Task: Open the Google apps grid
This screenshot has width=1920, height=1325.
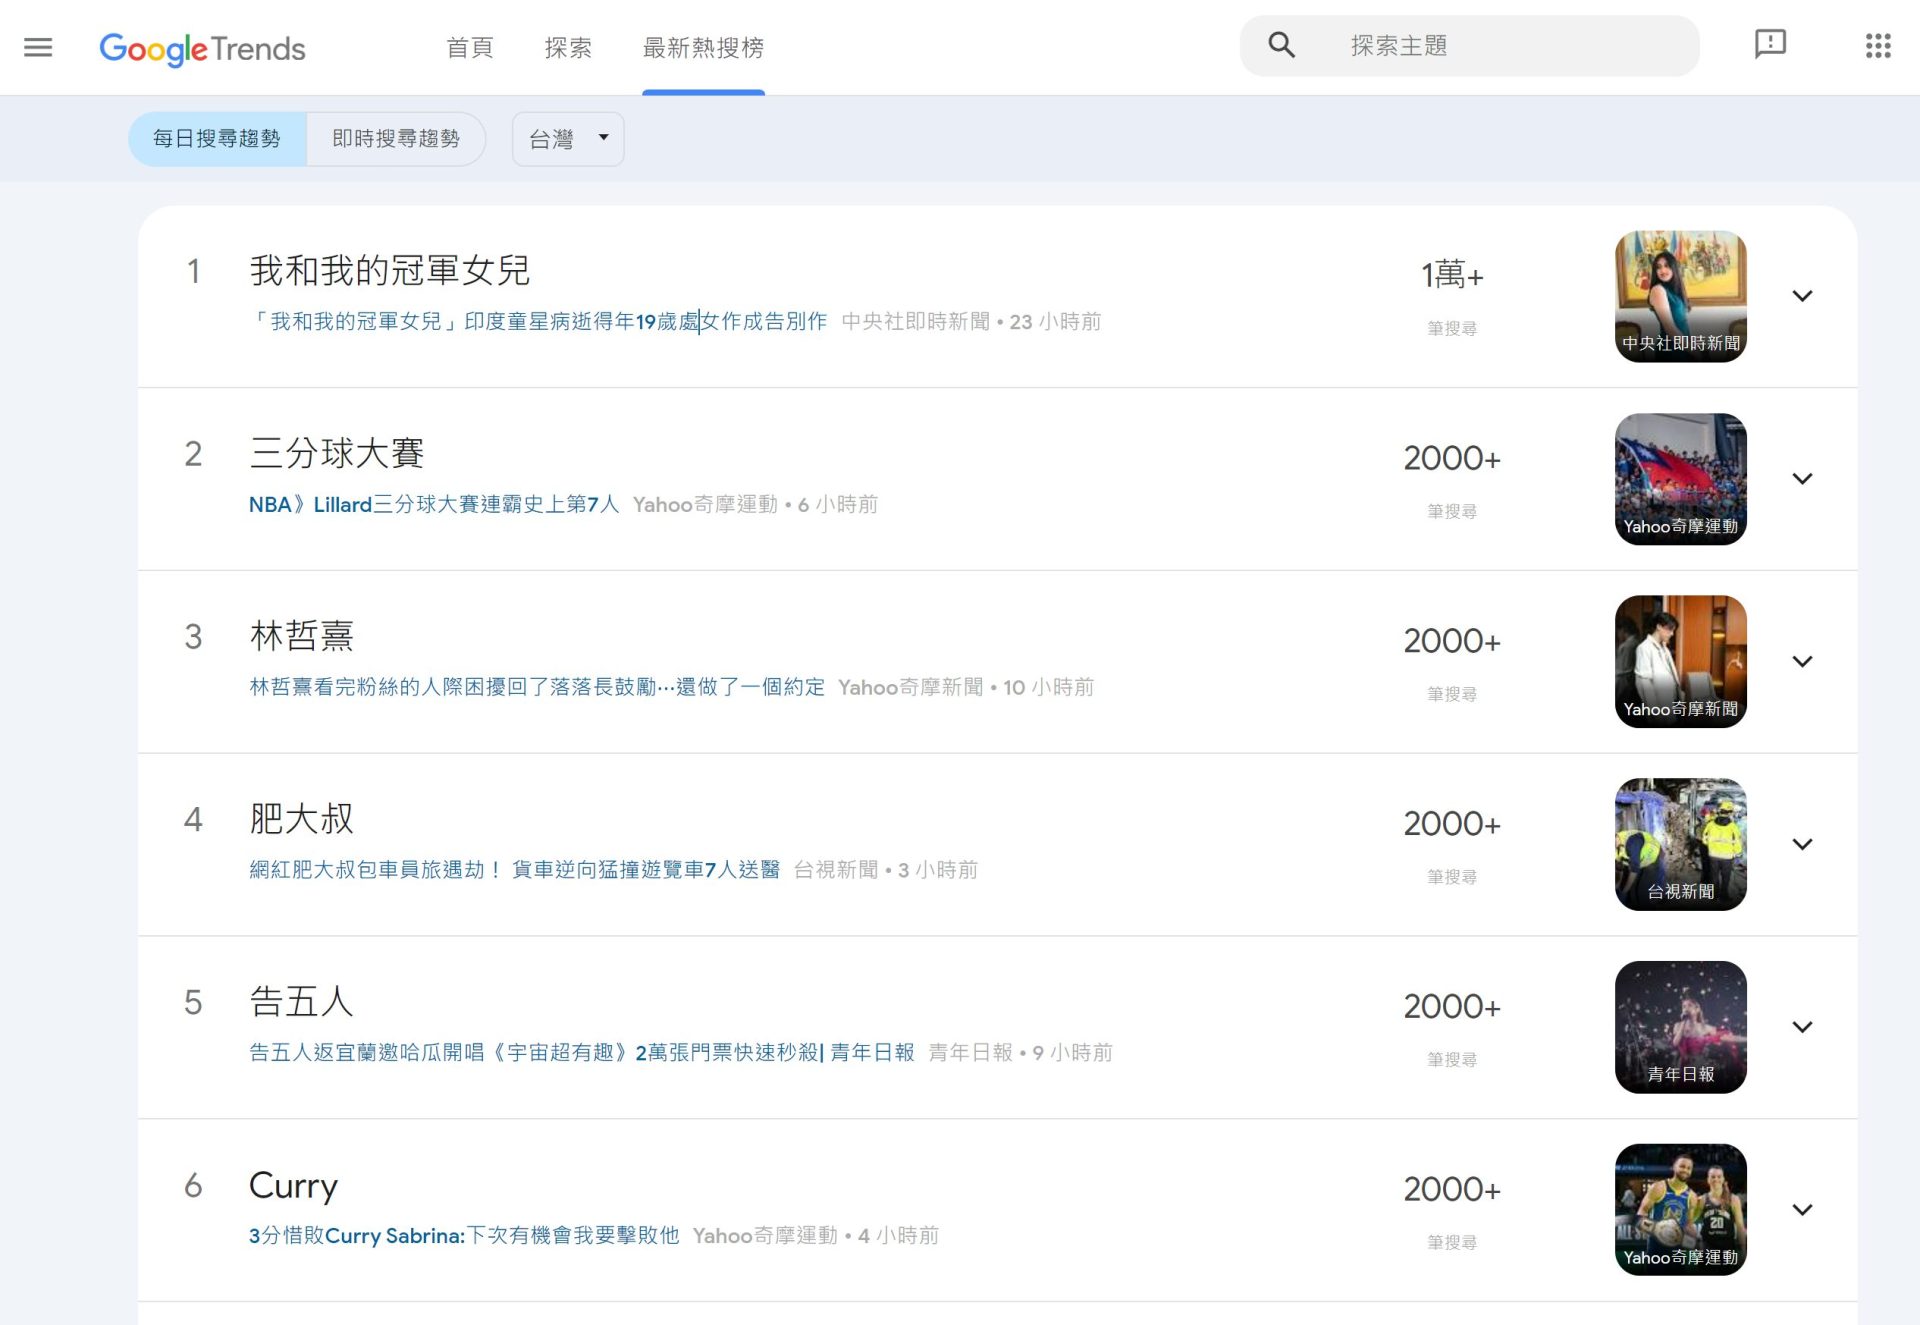Action: tap(1877, 46)
